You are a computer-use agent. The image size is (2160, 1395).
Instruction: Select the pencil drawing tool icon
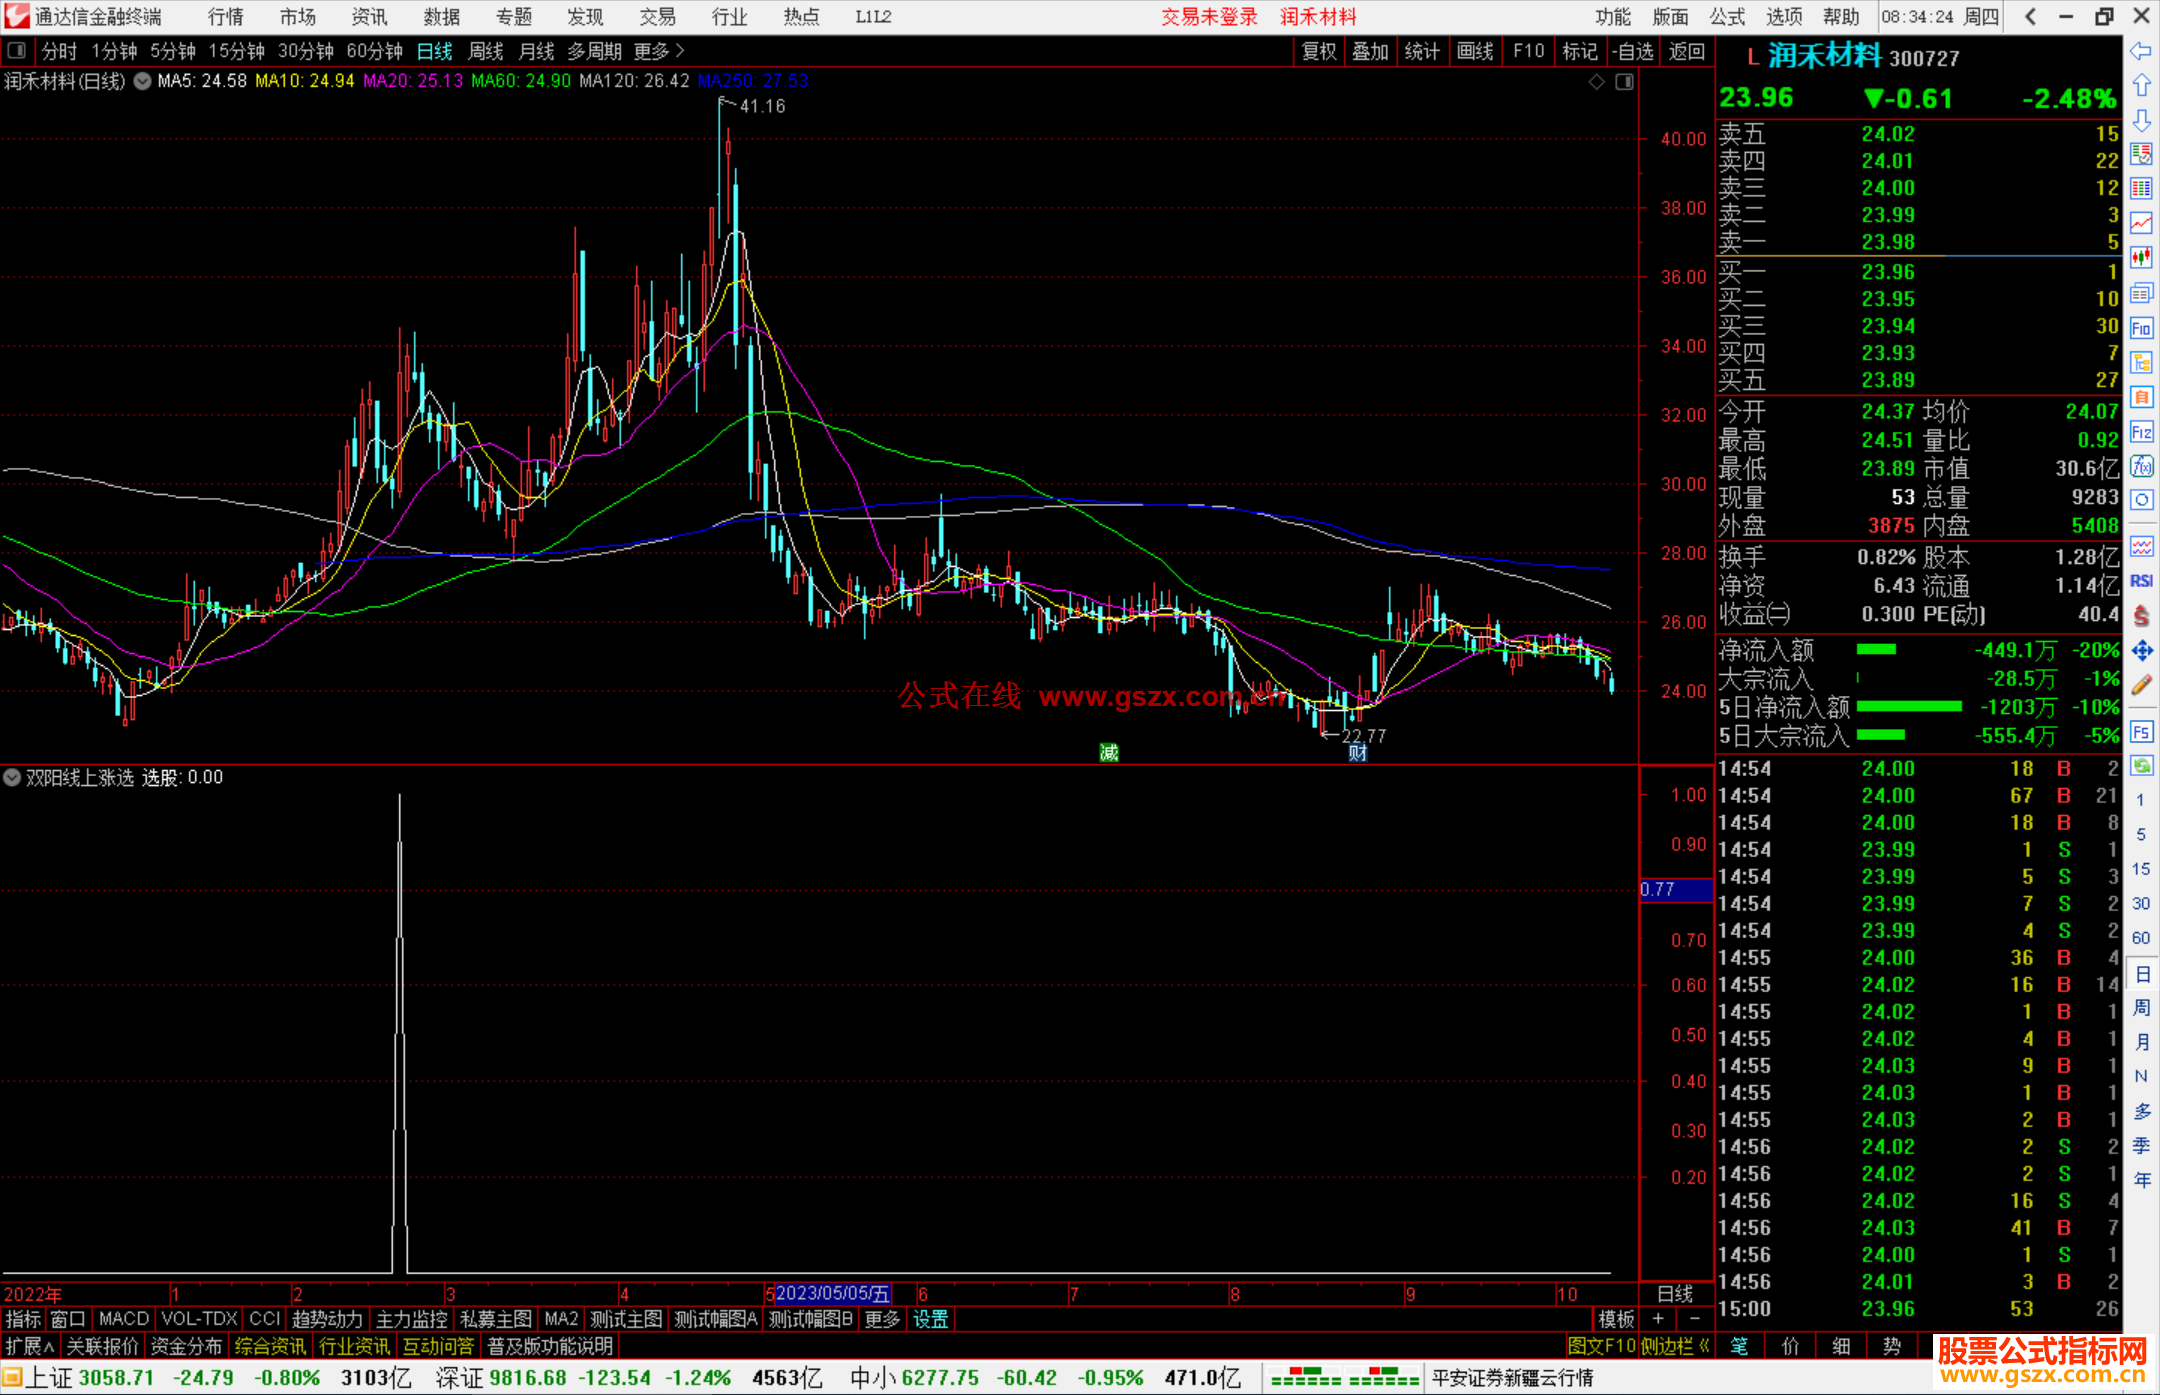2141,685
